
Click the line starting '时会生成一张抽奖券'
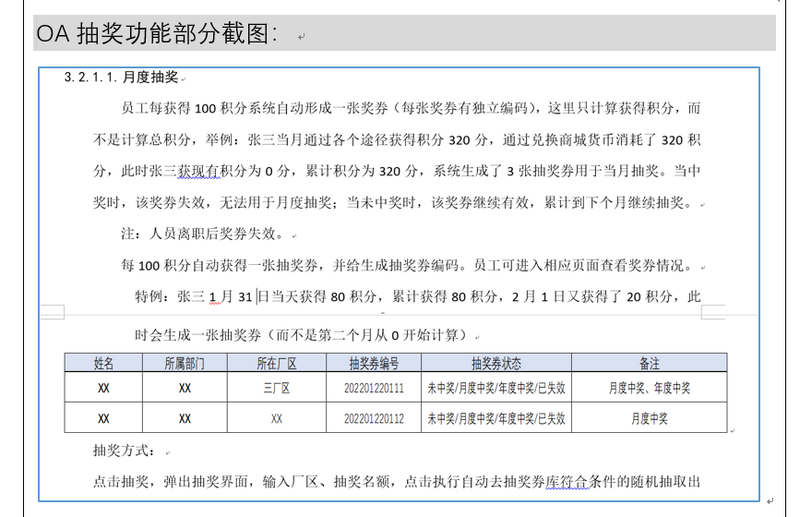[302, 335]
